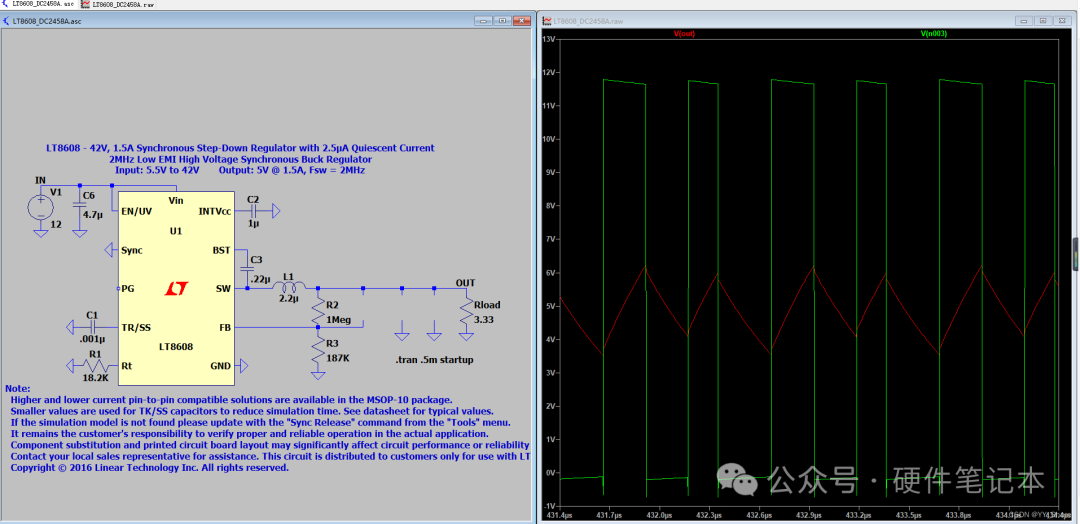Viewport: 1080px width, 524px height.
Task: Select the C2 capacitor on INTVcc
Action: pos(254,212)
